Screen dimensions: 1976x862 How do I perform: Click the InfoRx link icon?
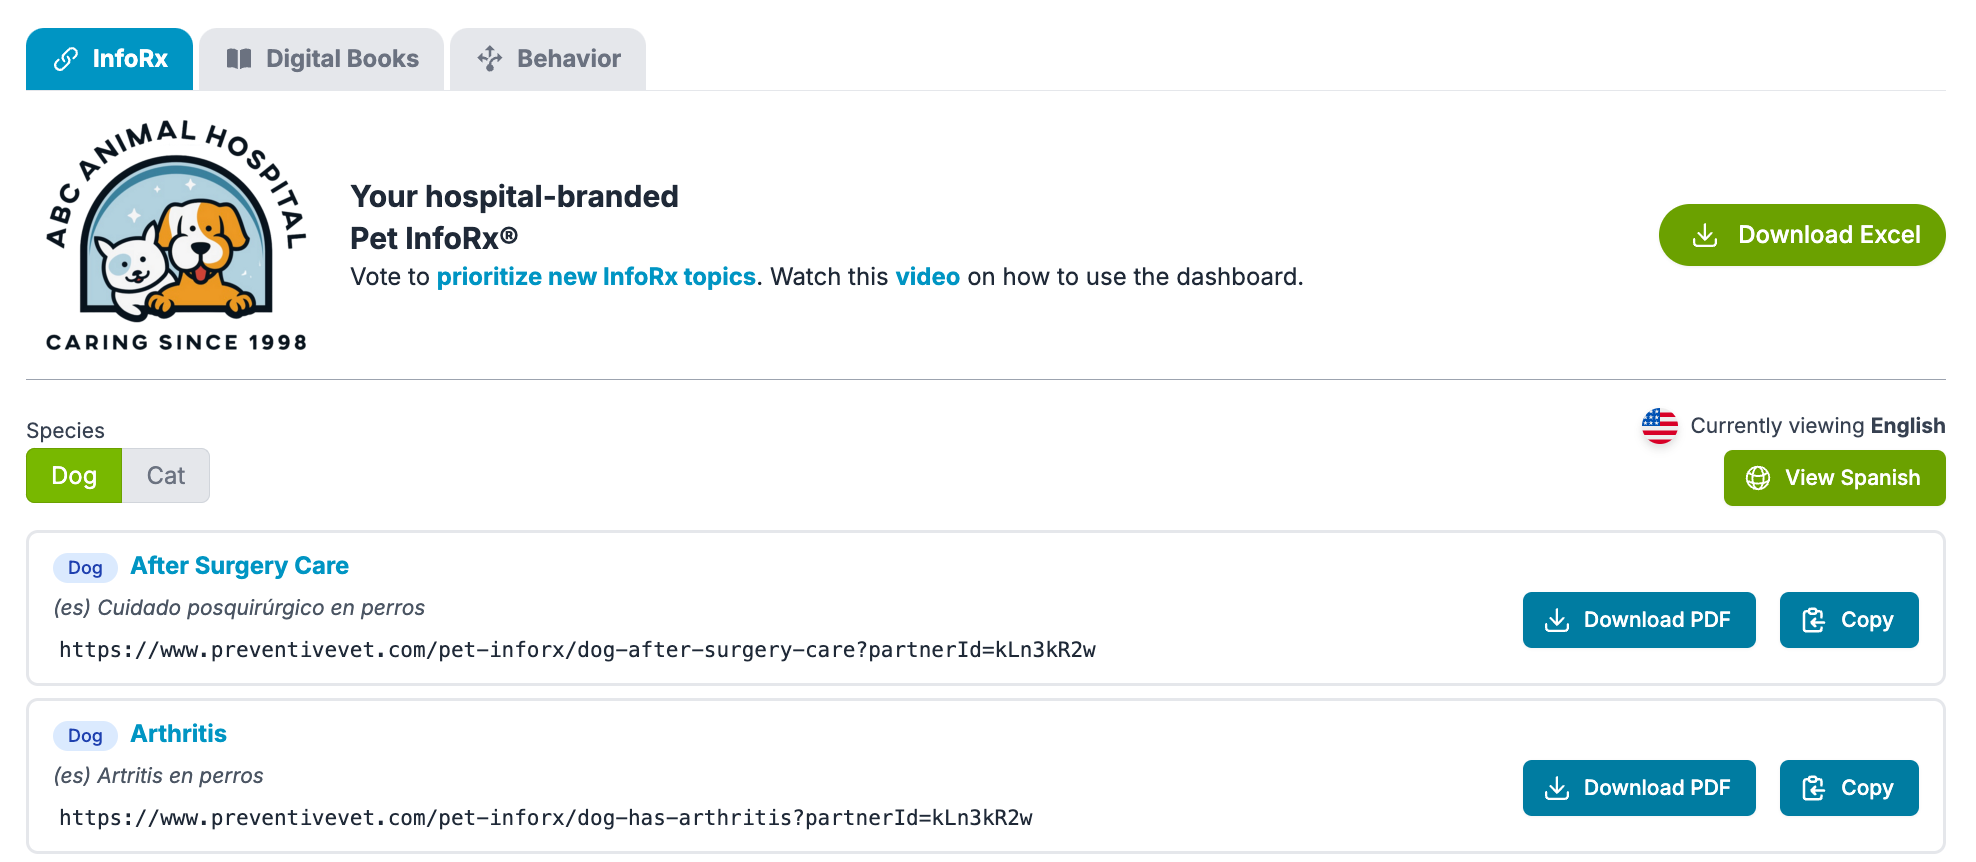click(66, 60)
